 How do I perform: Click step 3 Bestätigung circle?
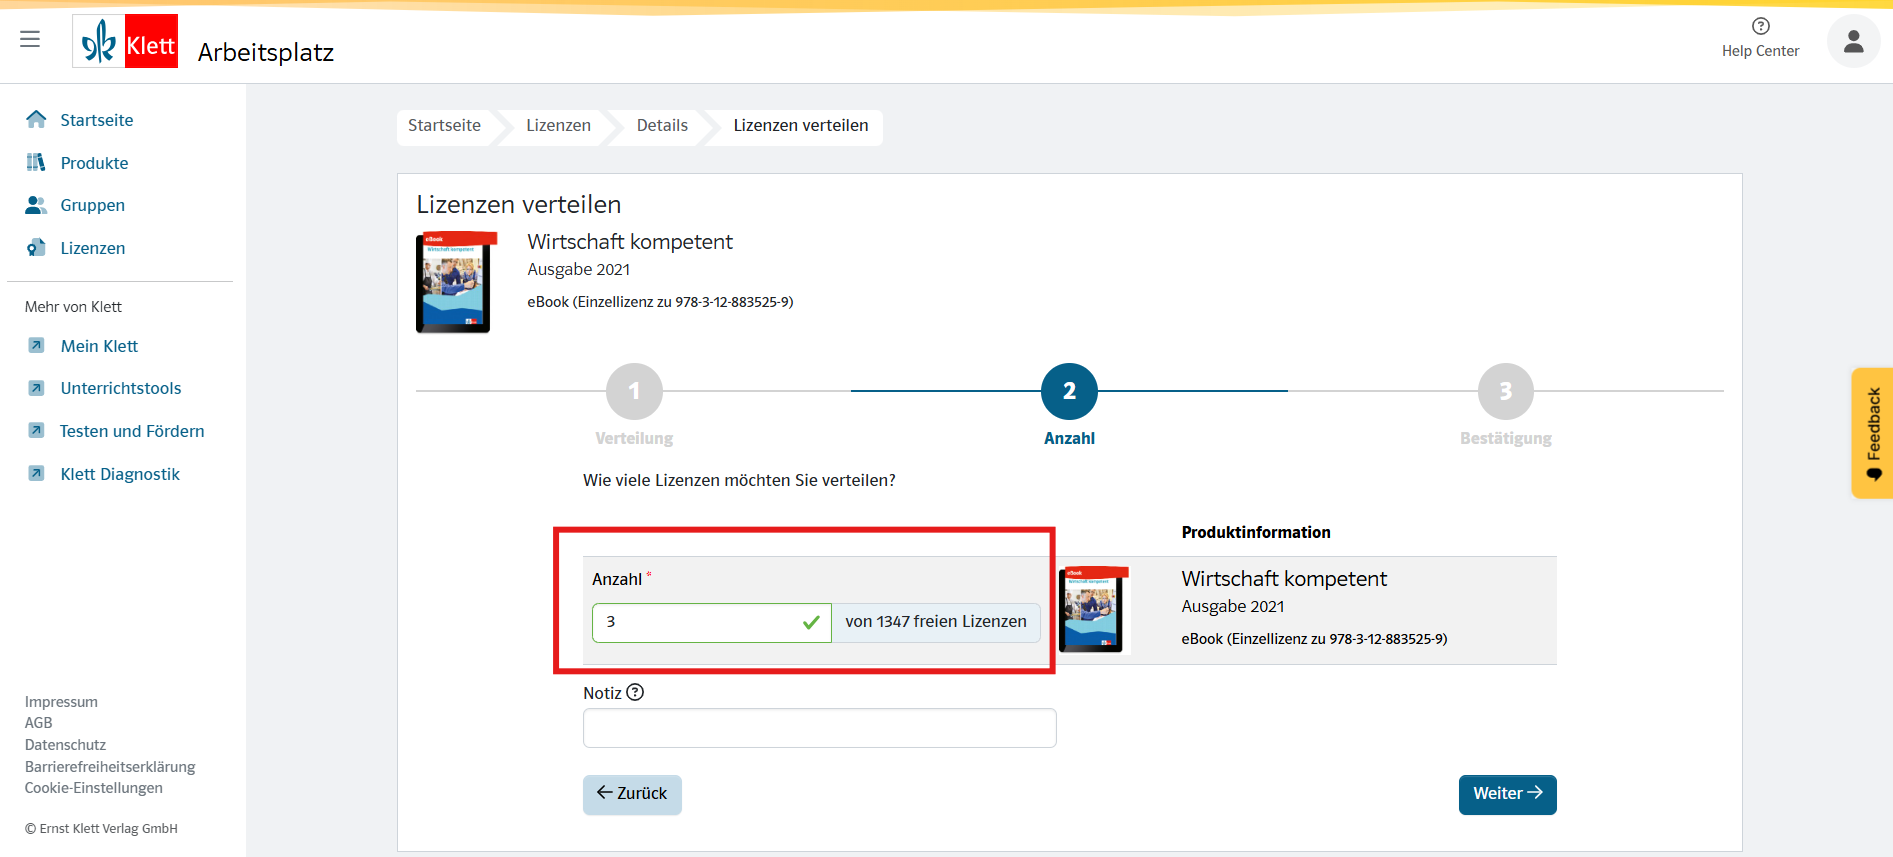(1505, 391)
